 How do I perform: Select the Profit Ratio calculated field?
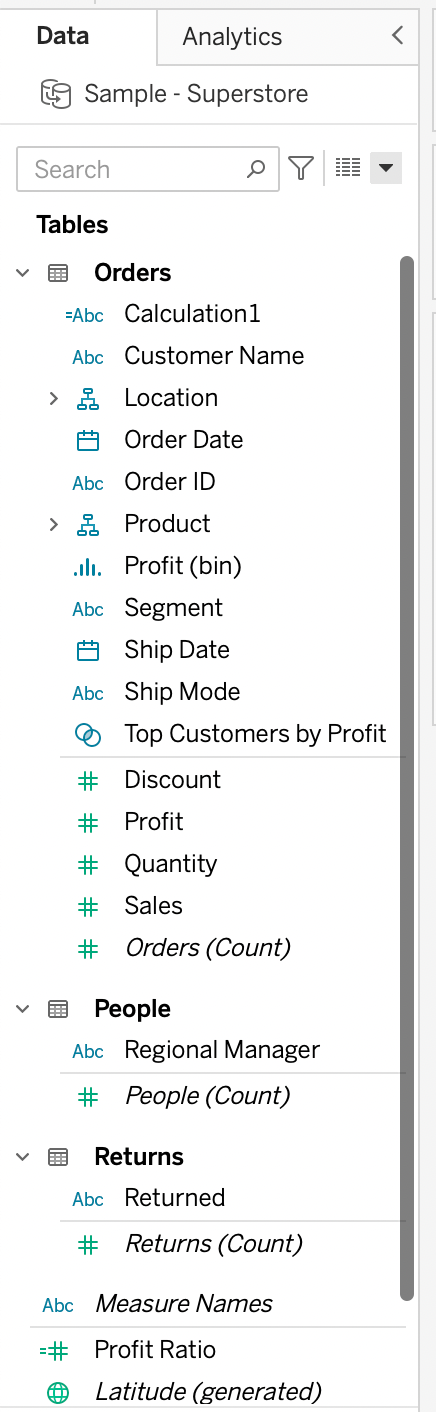155,1350
